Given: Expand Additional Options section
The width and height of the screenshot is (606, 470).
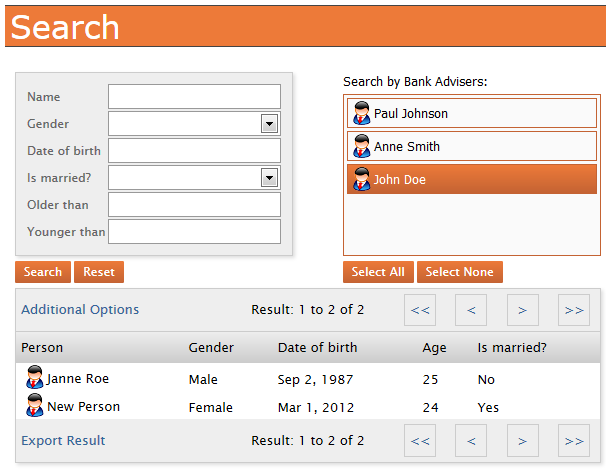Looking at the screenshot, I should coord(80,310).
